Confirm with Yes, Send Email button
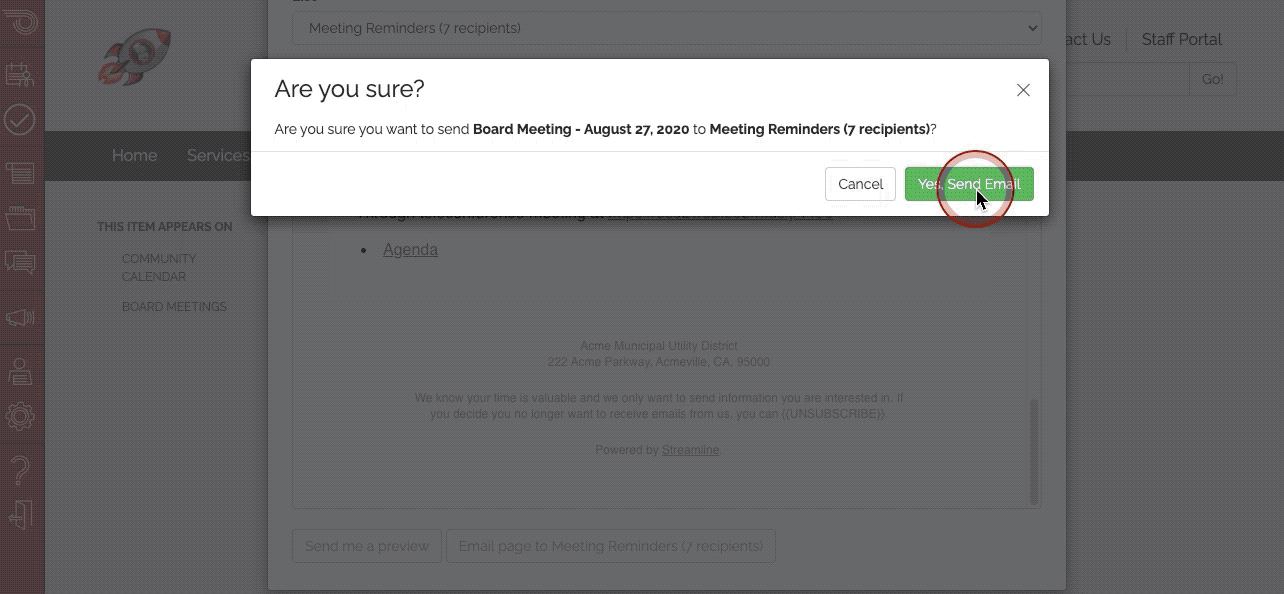Screen dimensions: 1284x594 point(969,184)
